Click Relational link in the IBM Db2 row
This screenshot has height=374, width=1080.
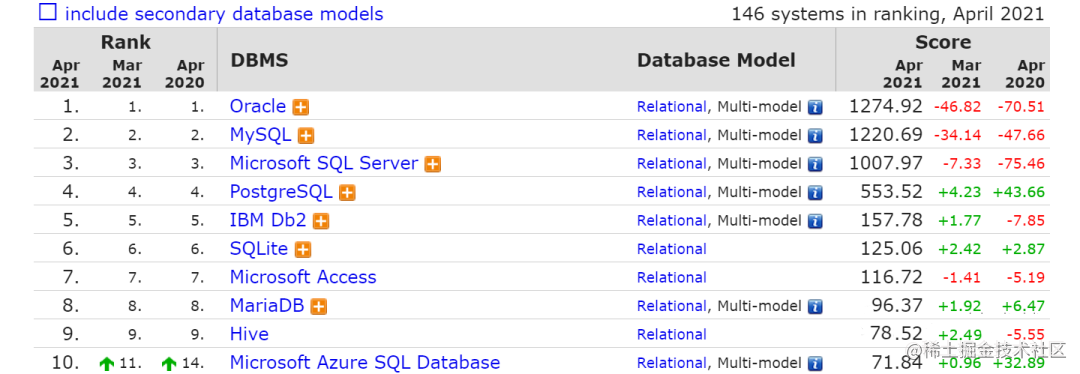tap(672, 220)
